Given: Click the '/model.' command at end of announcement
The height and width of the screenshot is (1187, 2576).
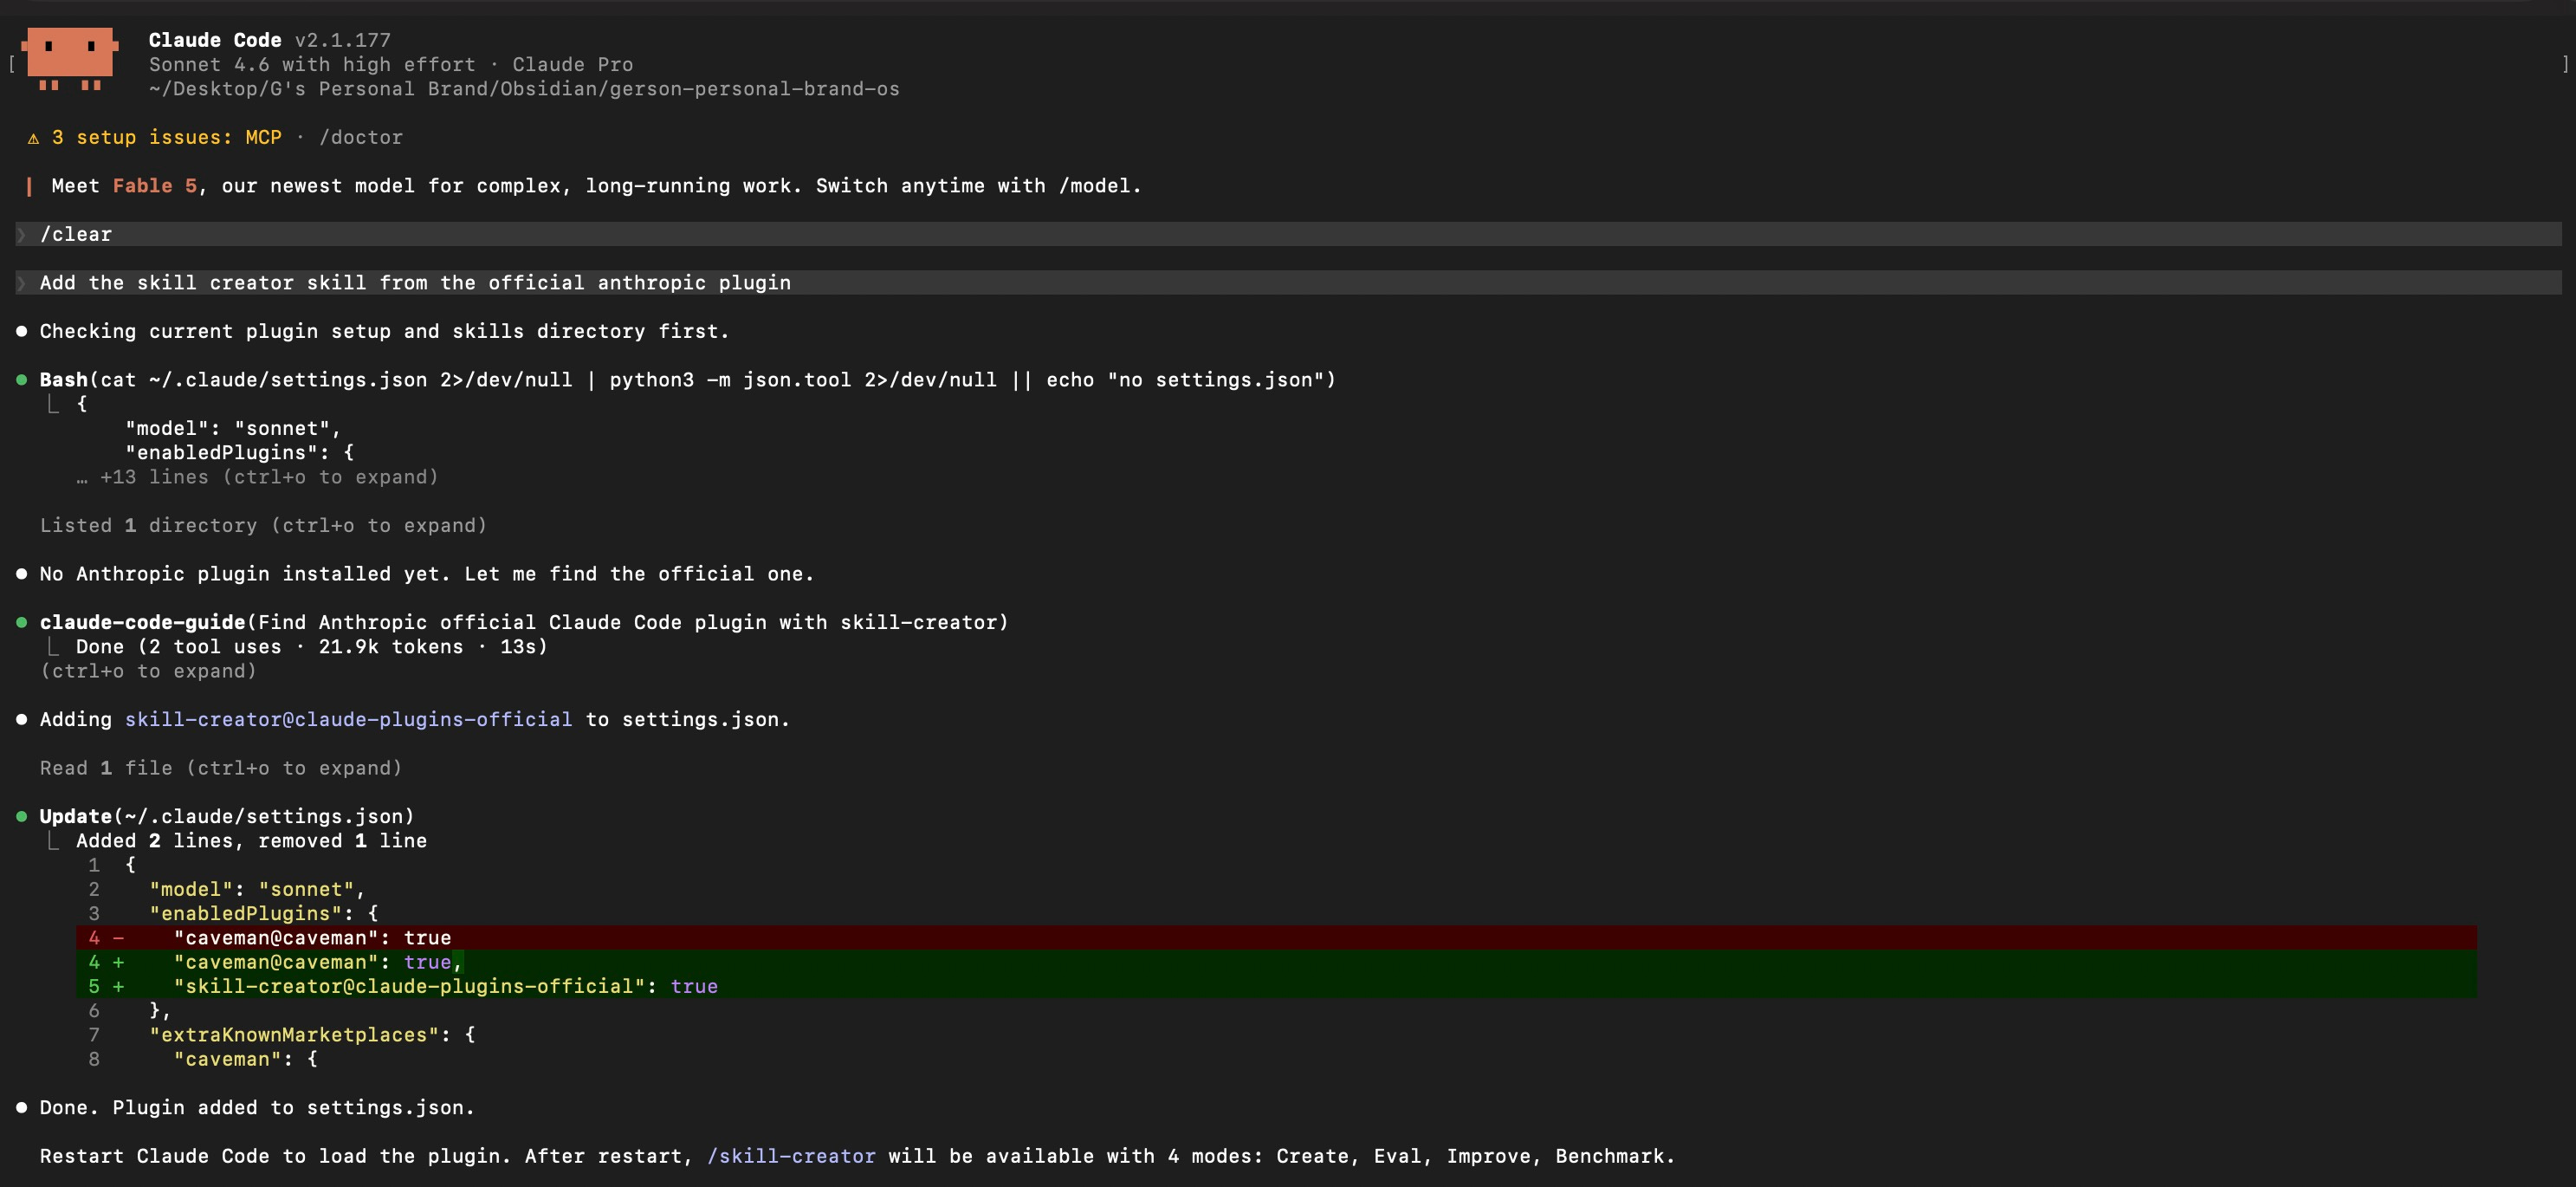Looking at the screenshot, I should coord(1100,186).
